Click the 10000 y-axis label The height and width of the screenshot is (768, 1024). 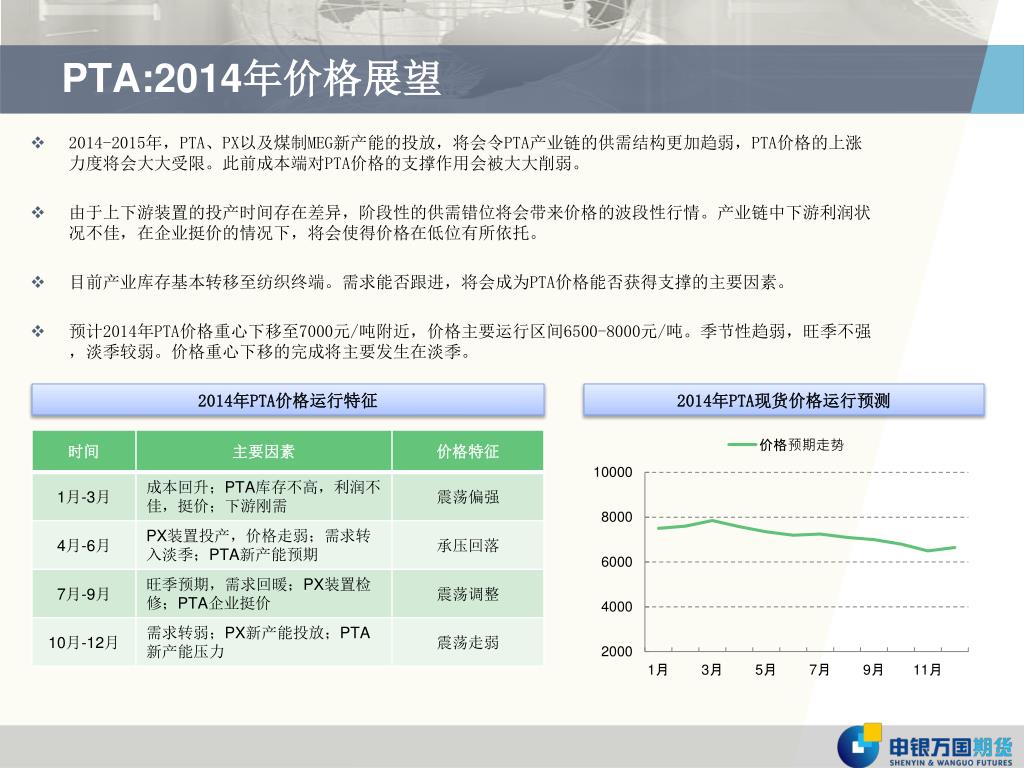point(613,472)
